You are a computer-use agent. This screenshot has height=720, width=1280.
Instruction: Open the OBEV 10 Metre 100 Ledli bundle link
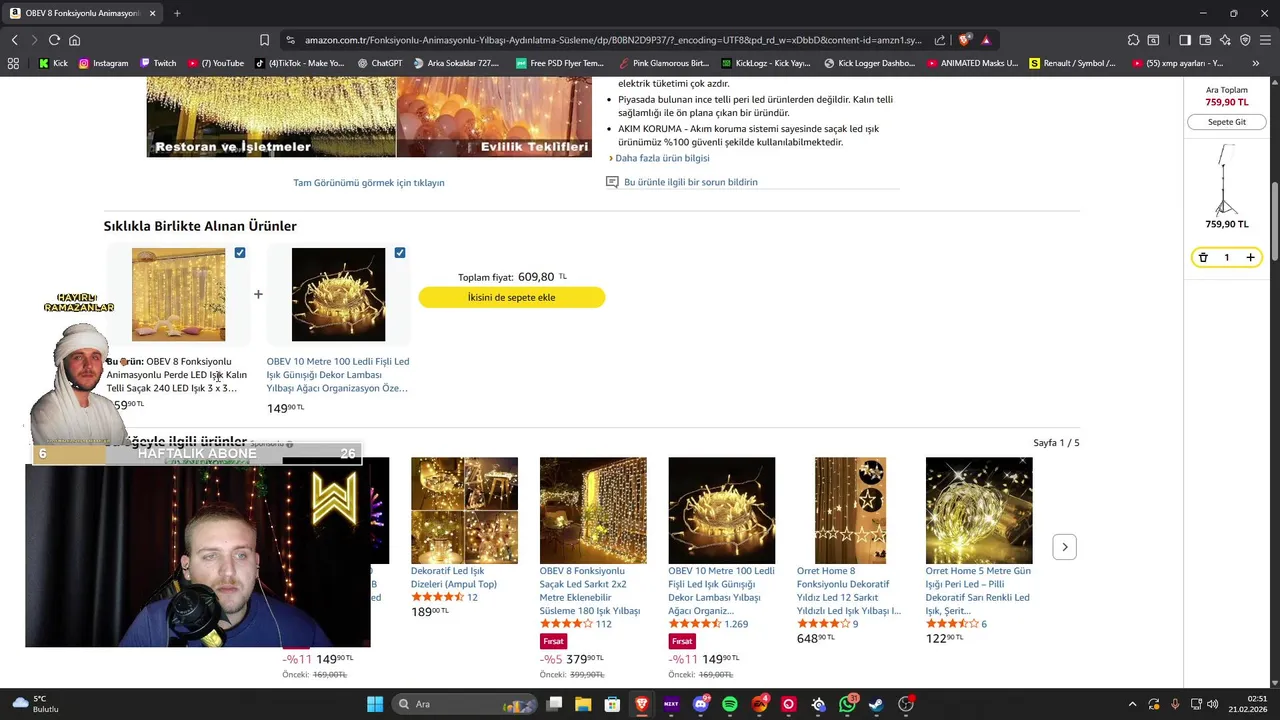click(338, 374)
